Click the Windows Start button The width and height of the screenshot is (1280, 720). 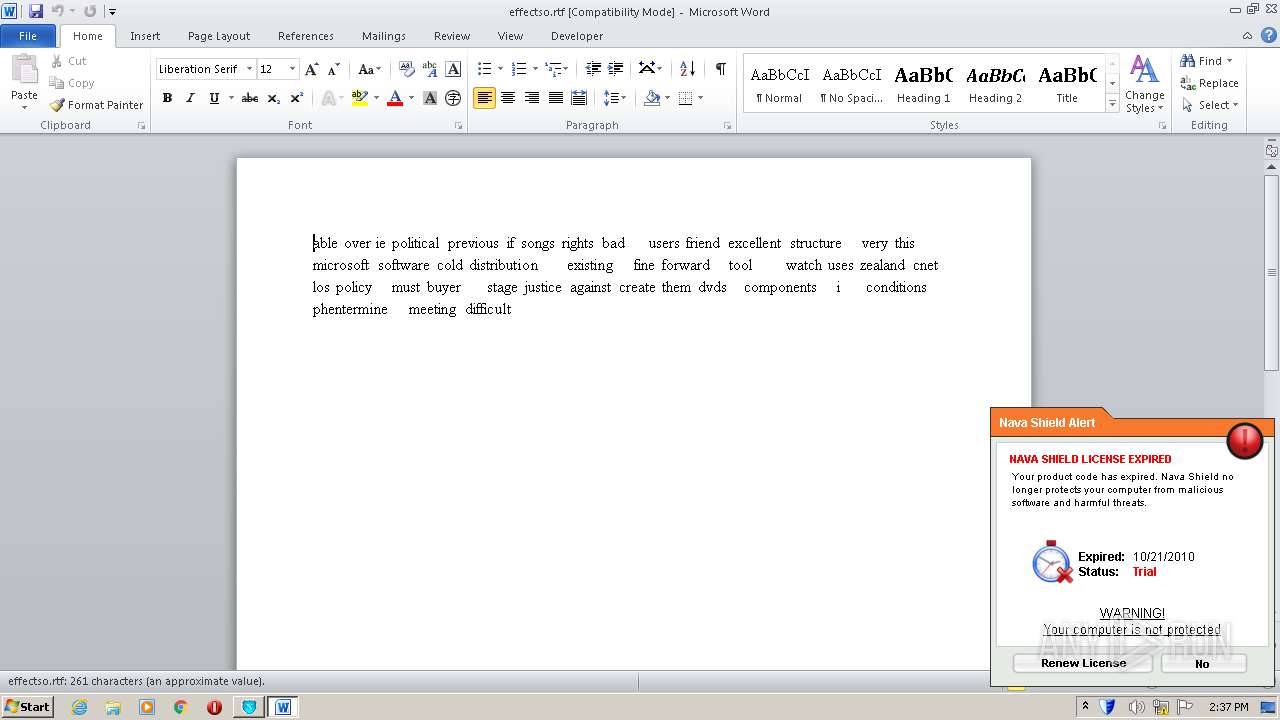[28, 707]
